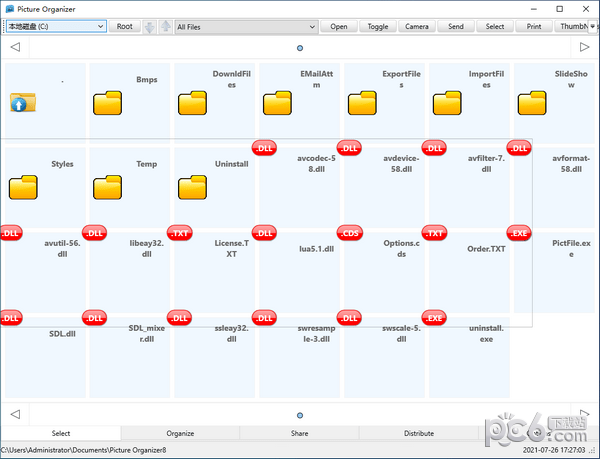Screen dimensions: 600x459
Task: Click the DLL badge of avdevice-58.dll
Action: pyautogui.click(x=349, y=148)
